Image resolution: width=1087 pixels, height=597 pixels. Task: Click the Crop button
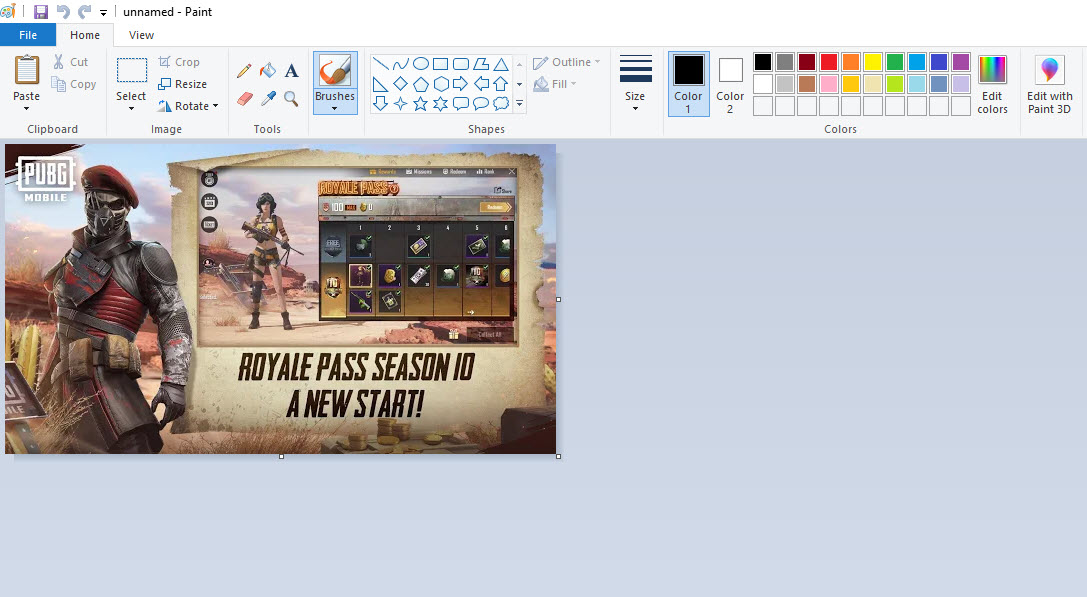tap(179, 62)
